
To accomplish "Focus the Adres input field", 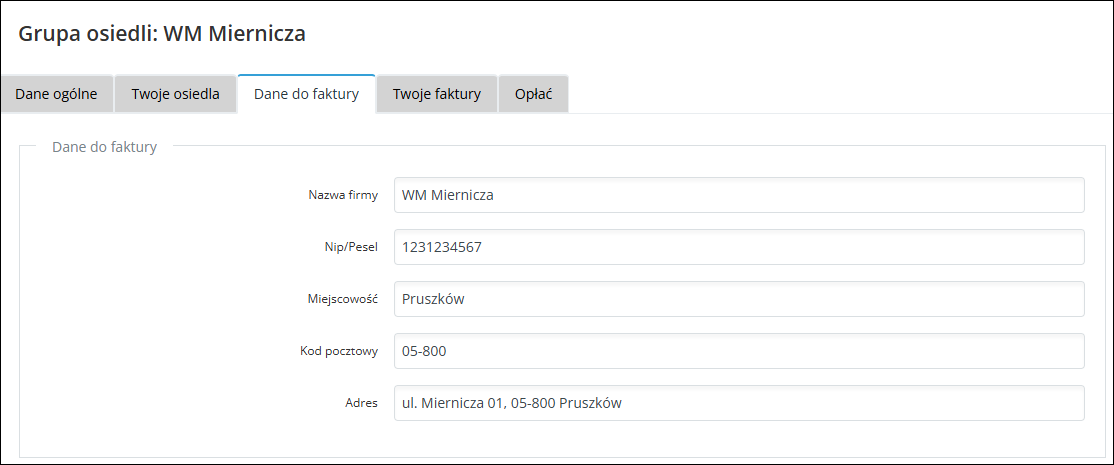I will pos(739,403).
